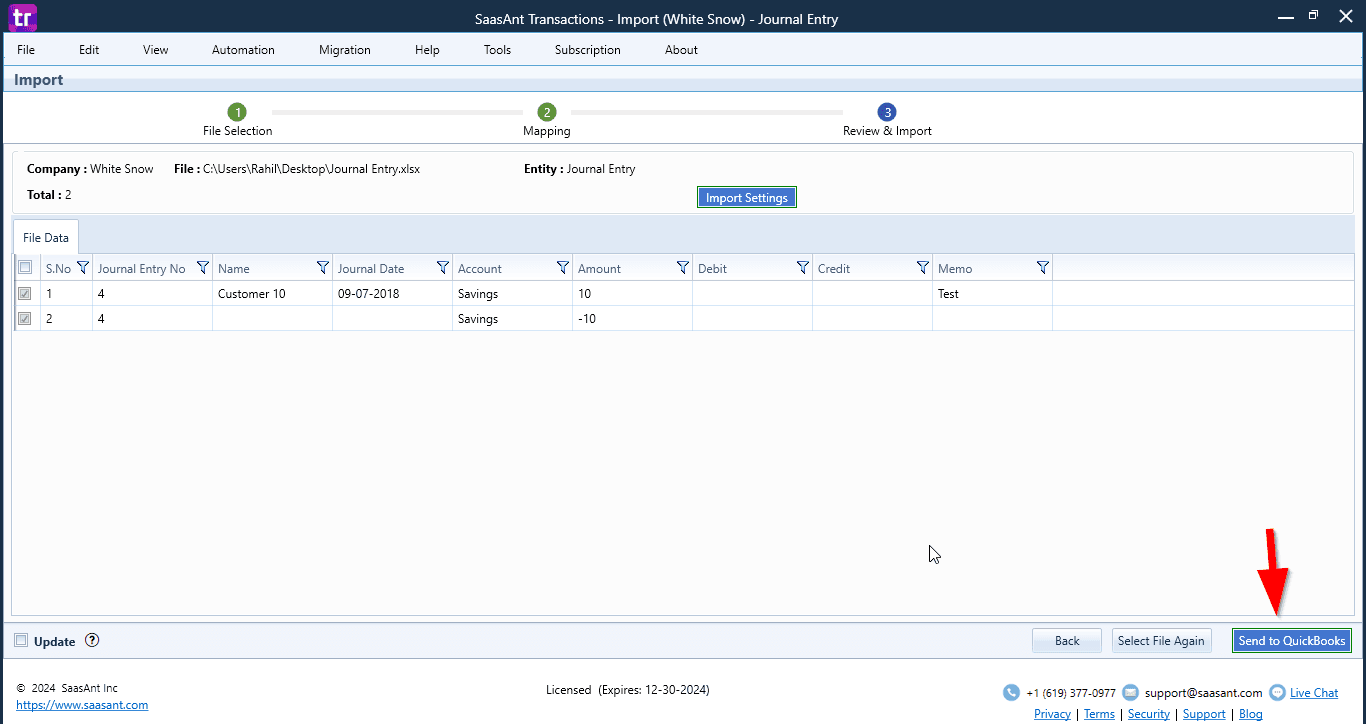This screenshot has width=1366, height=724.
Task: Open the View menu
Action: [x=156, y=49]
